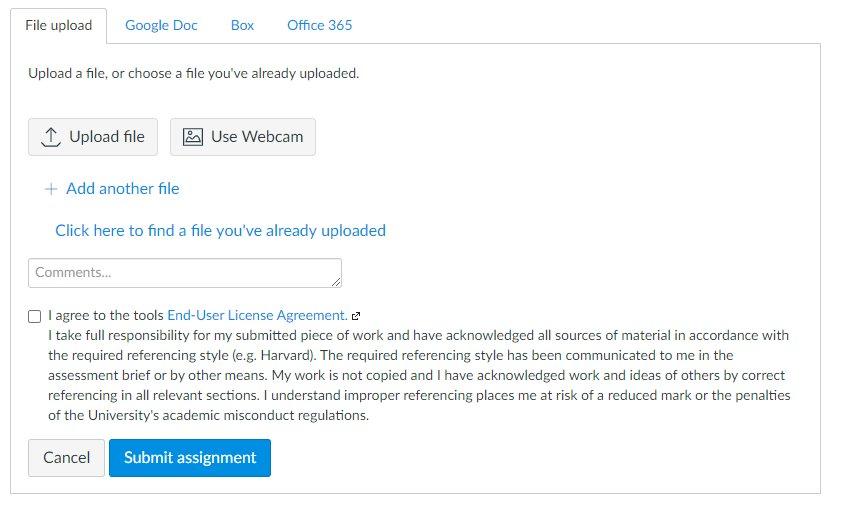This screenshot has height=514, width=843.
Task: Click the Use Webcam button
Action: tap(243, 137)
